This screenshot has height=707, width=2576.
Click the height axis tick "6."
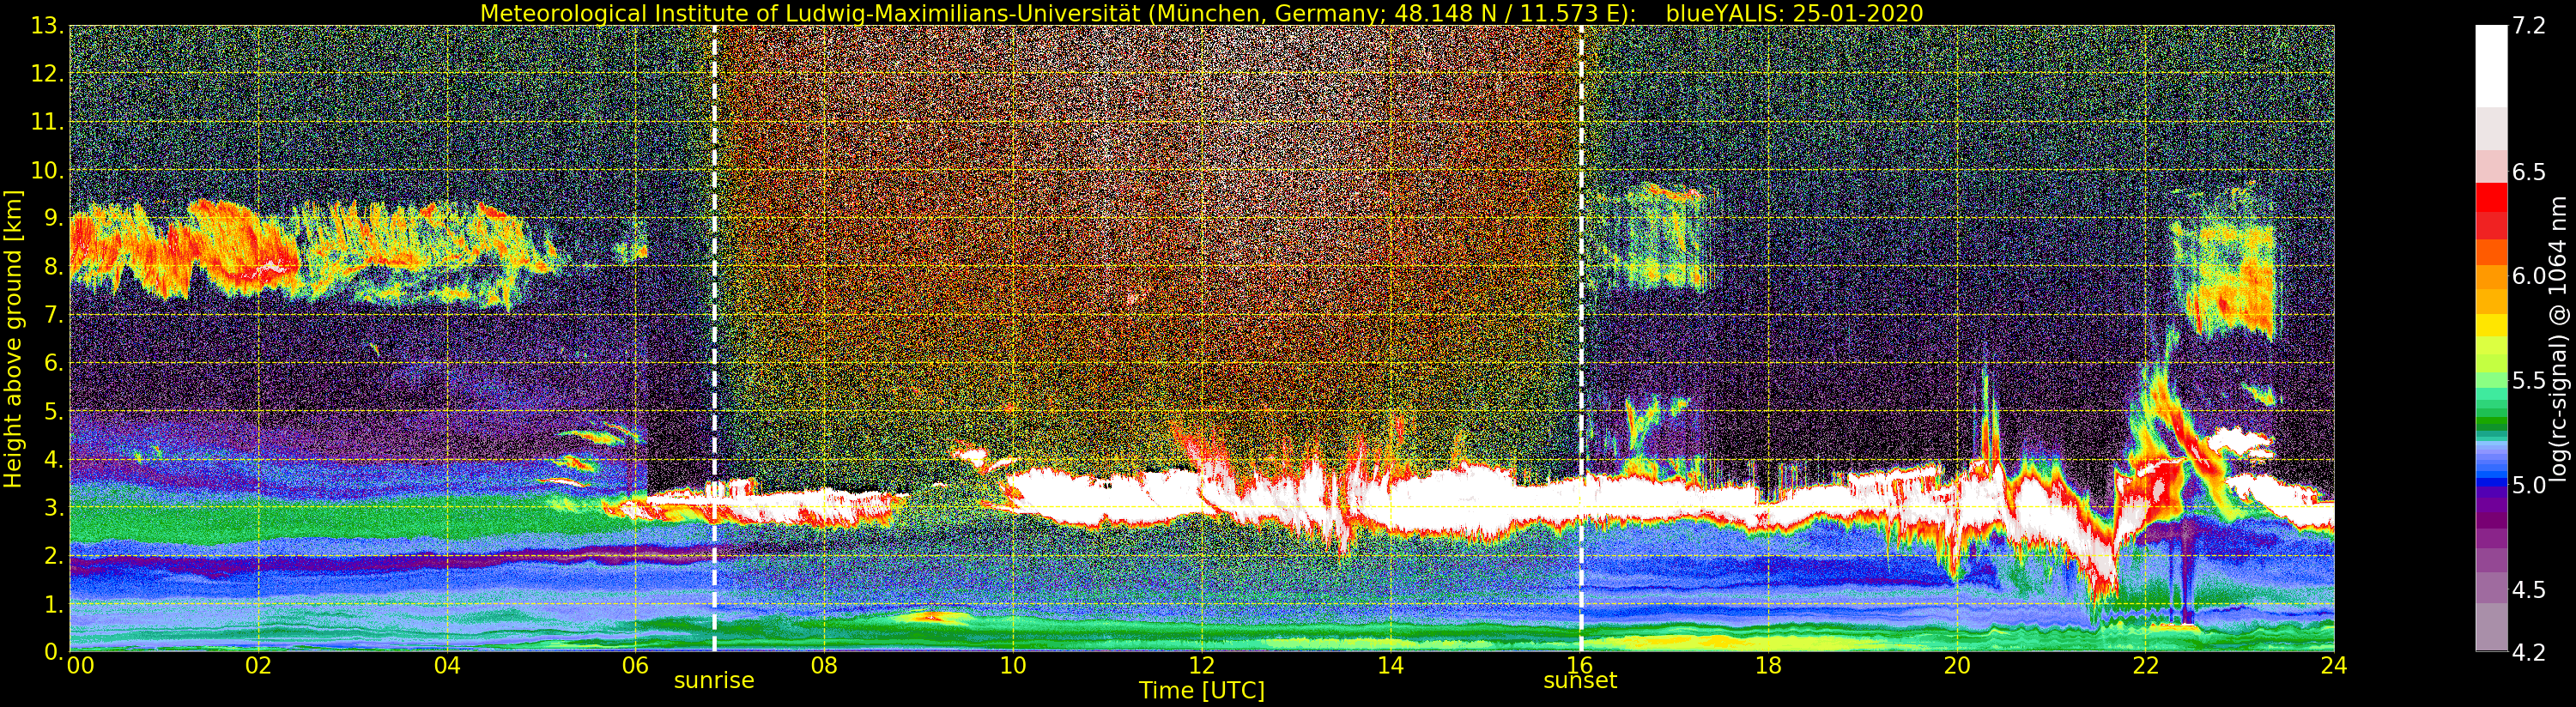click(x=54, y=363)
